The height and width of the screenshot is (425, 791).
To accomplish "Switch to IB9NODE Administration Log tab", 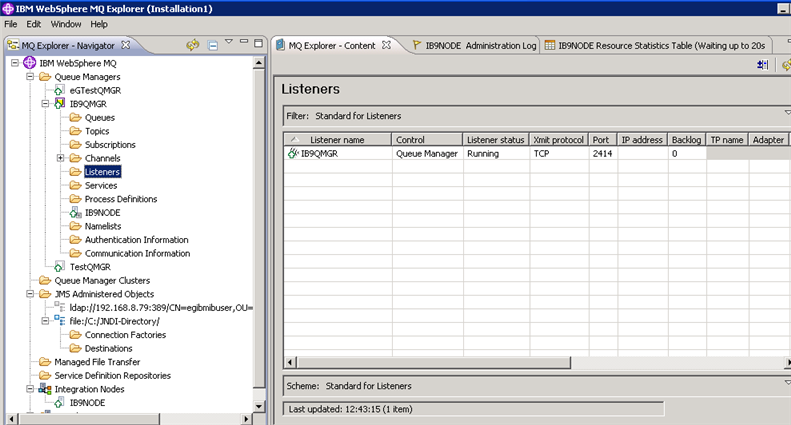I will point(474,45).
